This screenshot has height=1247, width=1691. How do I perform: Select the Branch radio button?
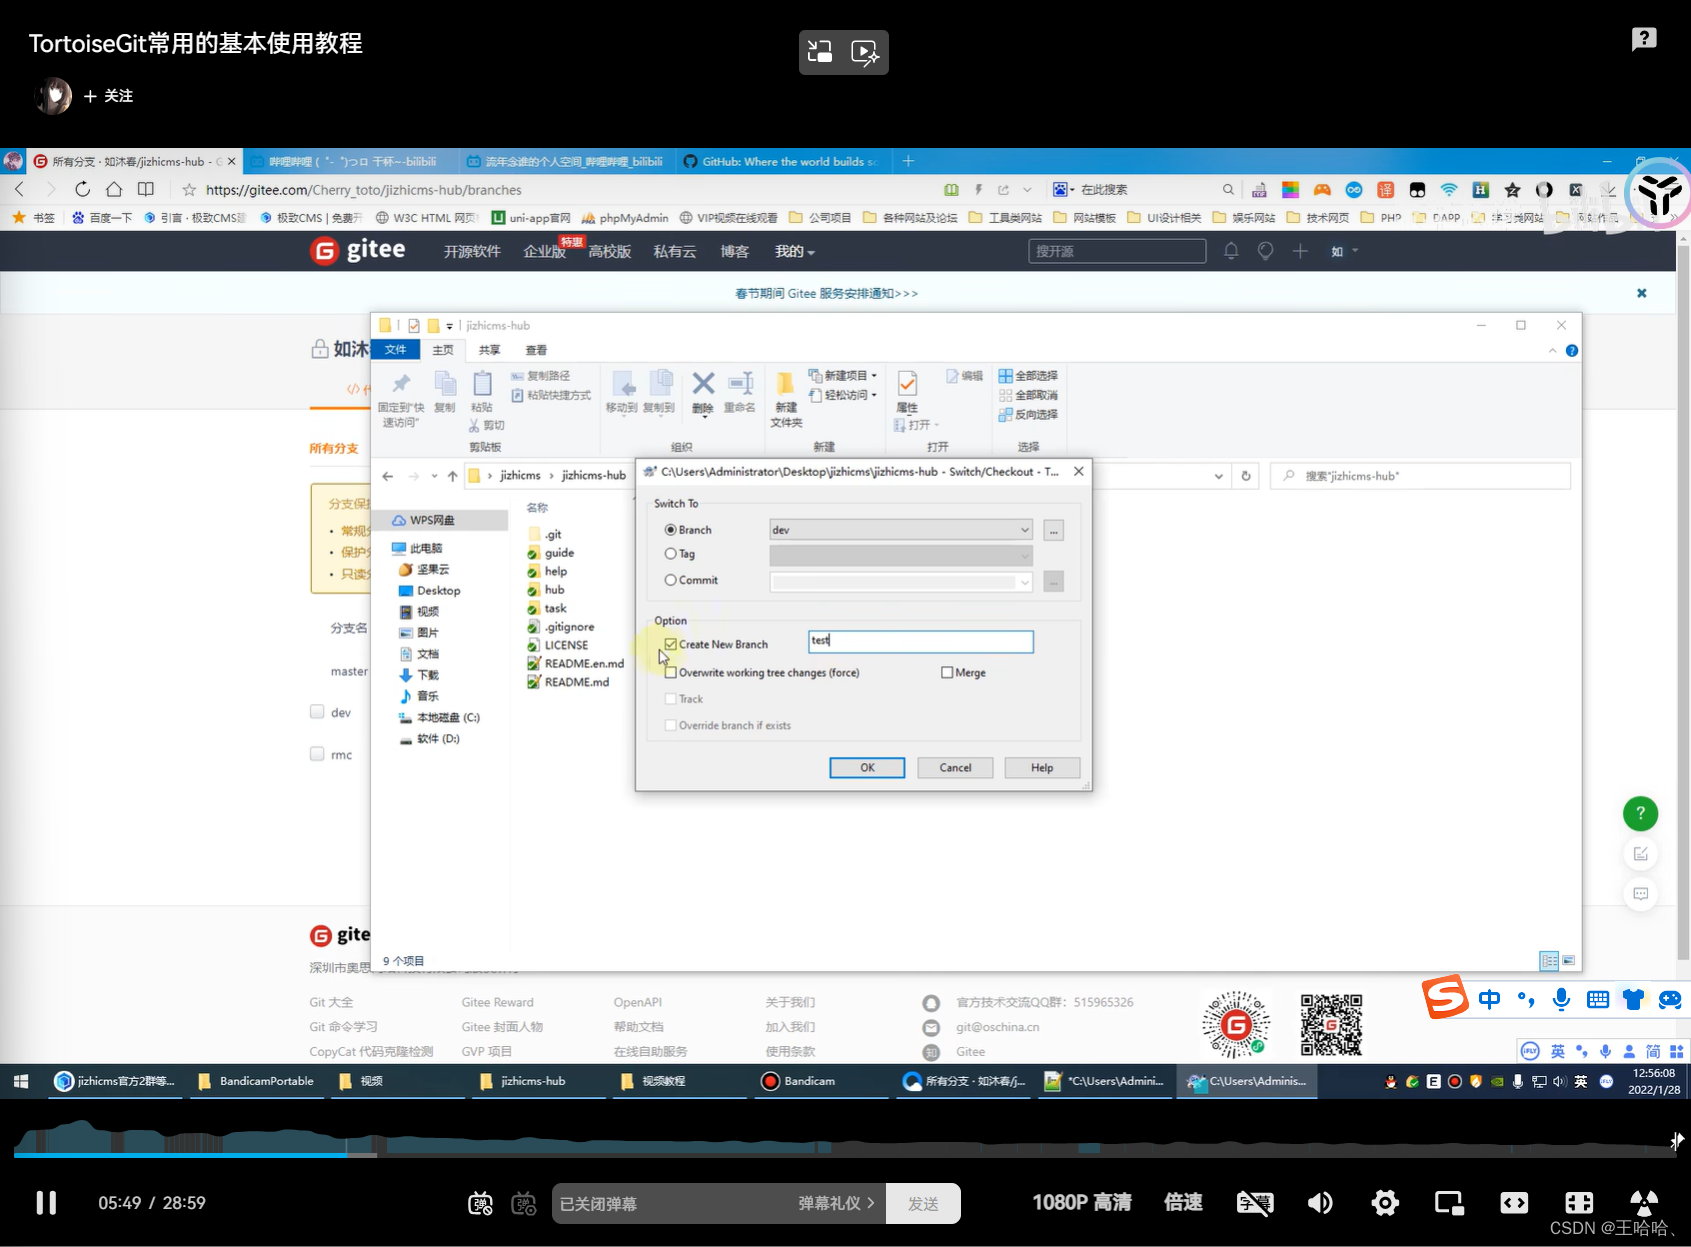point(670,530)
